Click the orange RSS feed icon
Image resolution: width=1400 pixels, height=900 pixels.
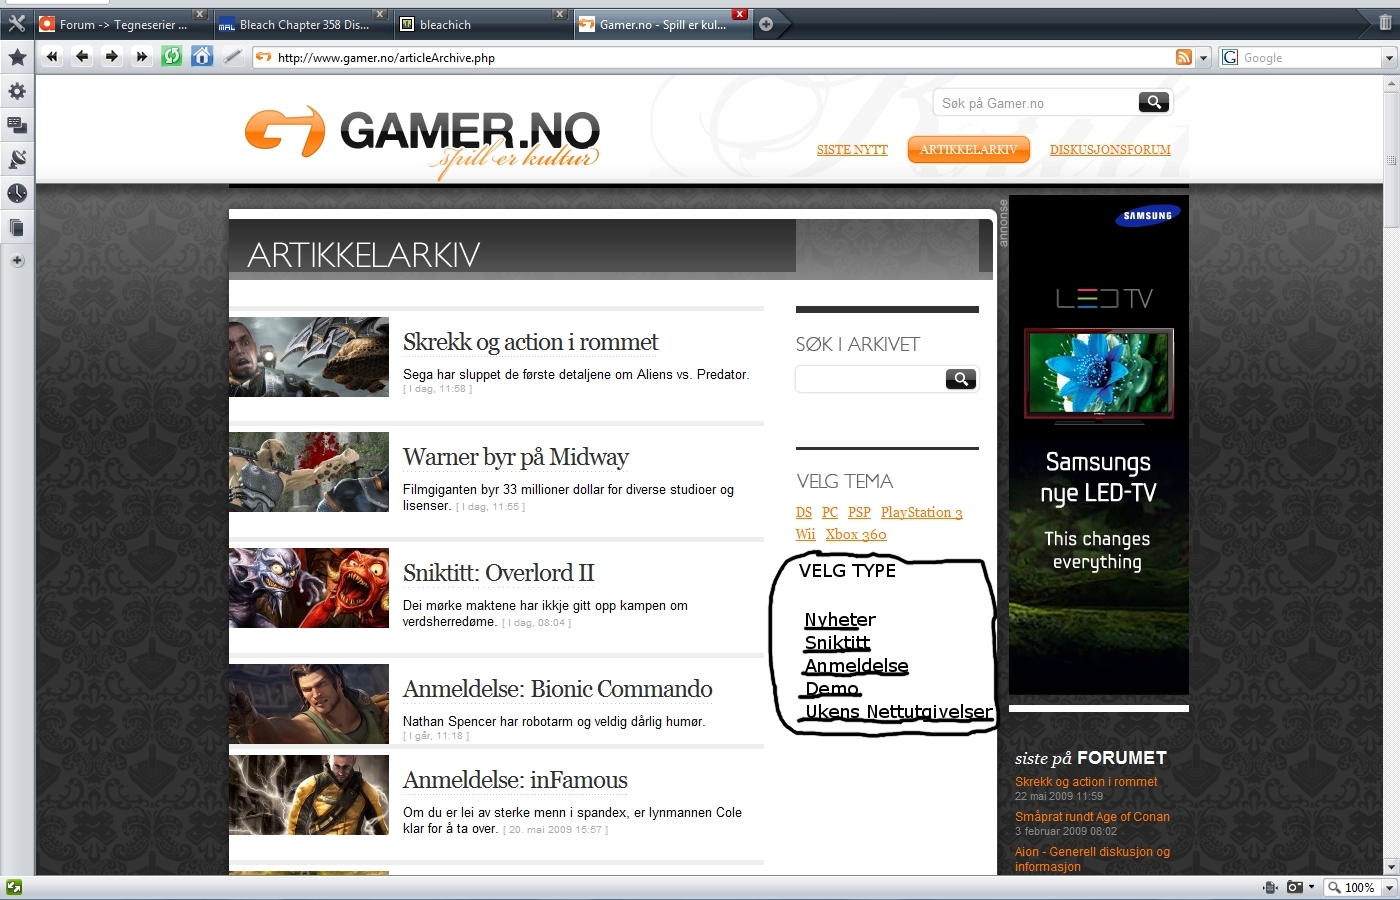(1184, 58)
